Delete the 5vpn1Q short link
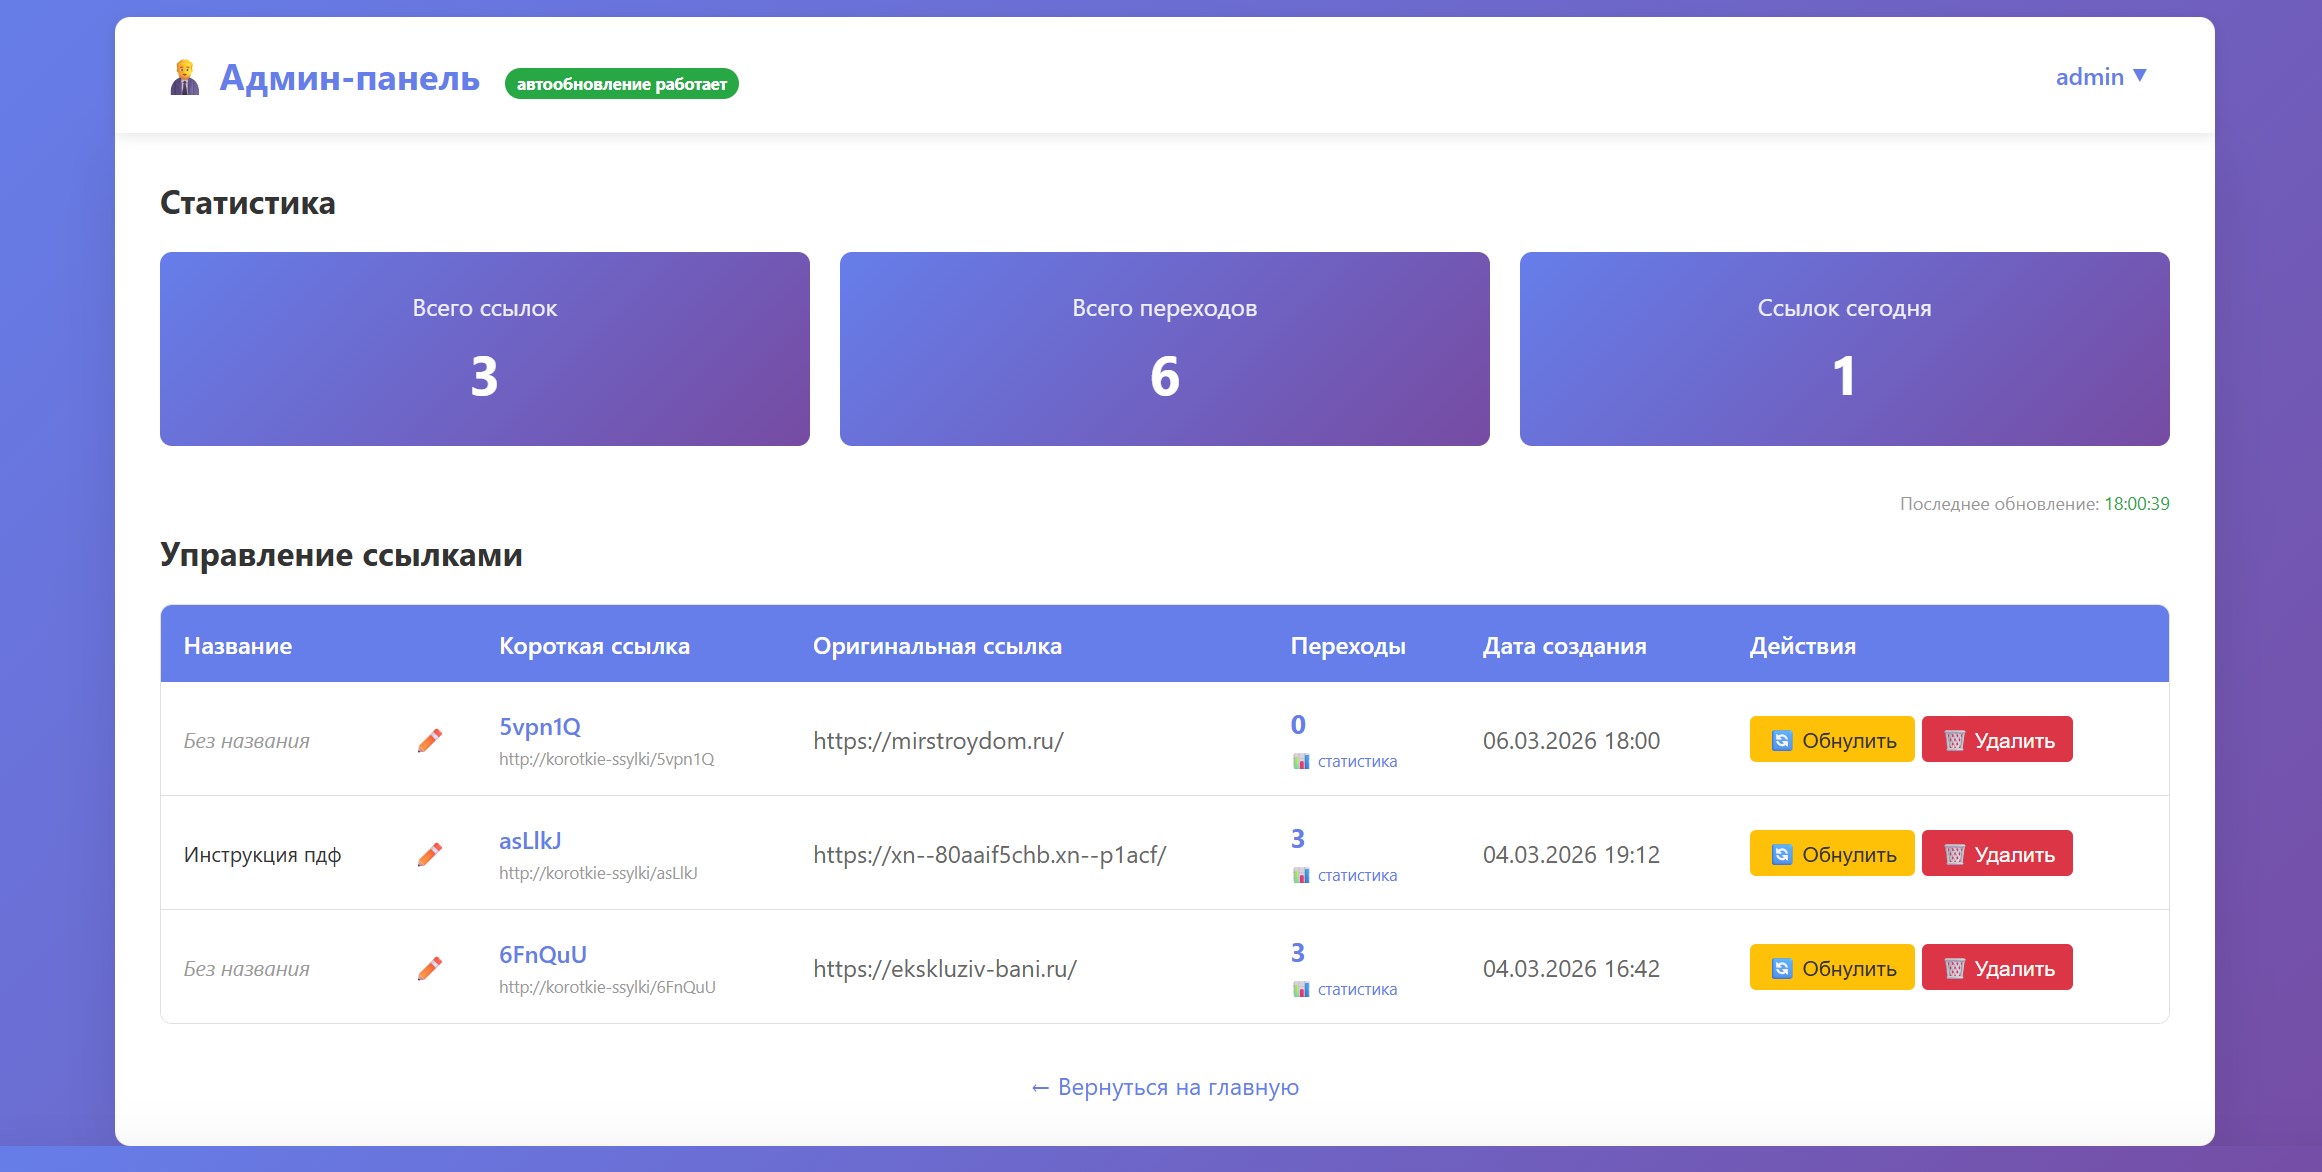The width and height of the screenshot is (2322, 1172). (x=1996, y=740)
